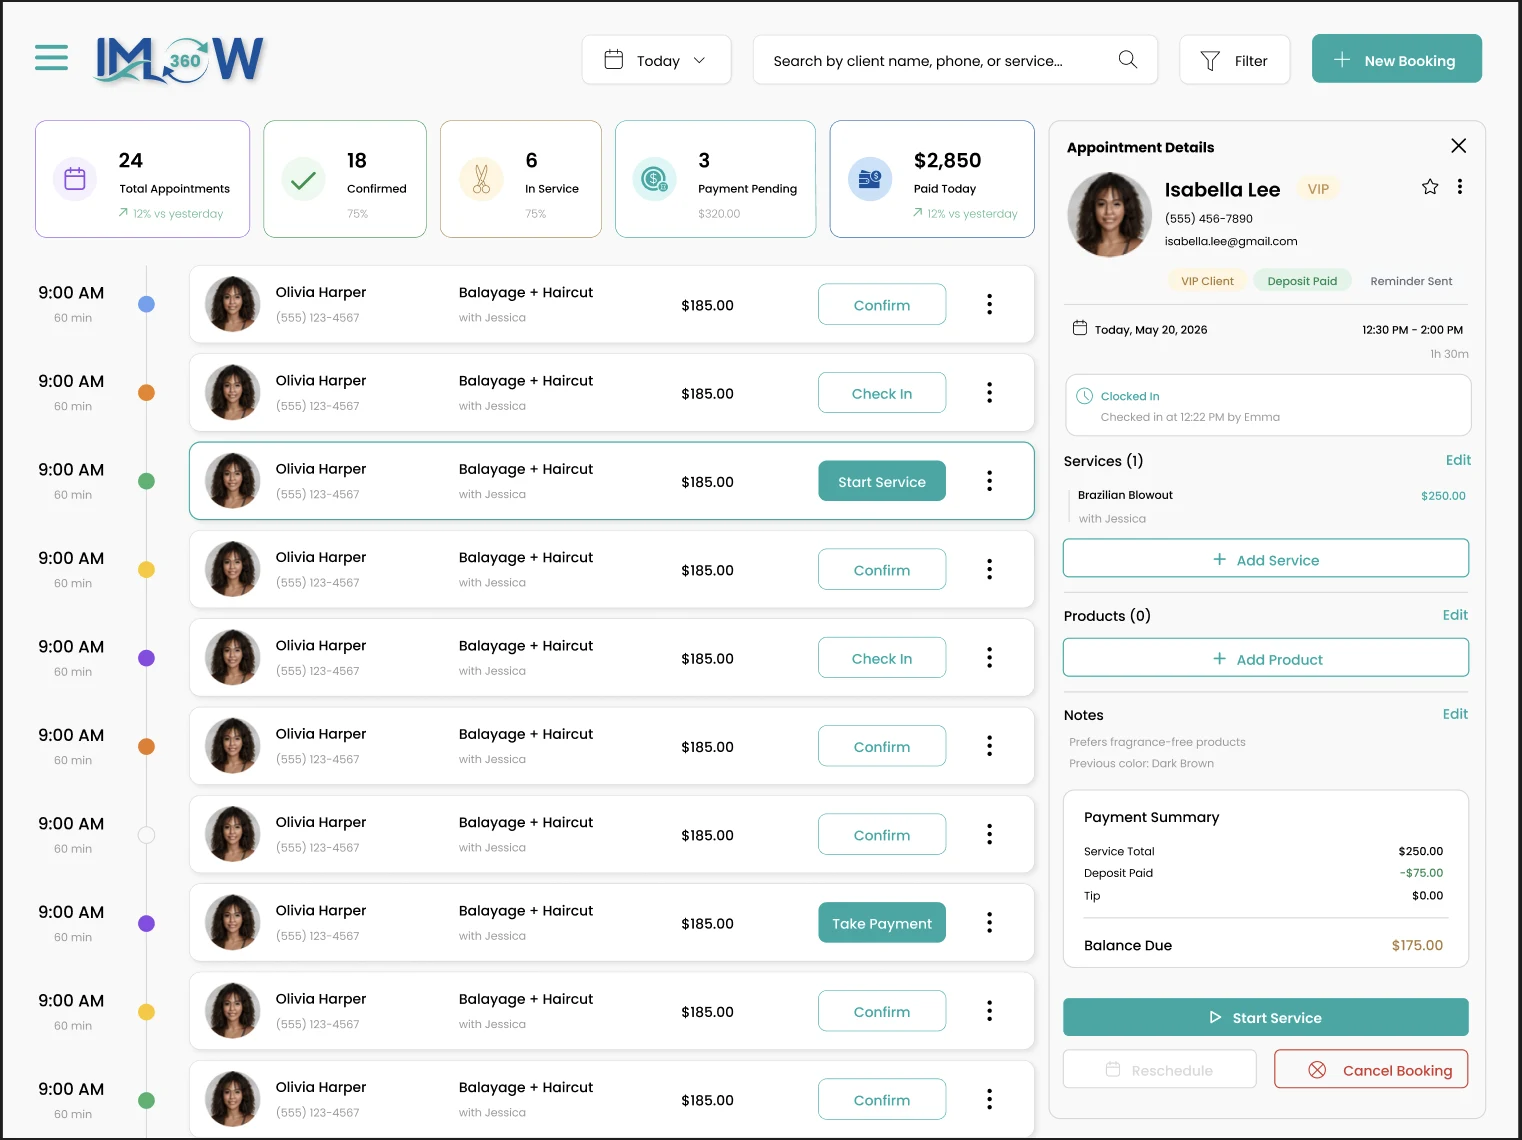Click Edit next to Services (1)
This screenshot has width=1522, height=1140.
pos(1457,460)
